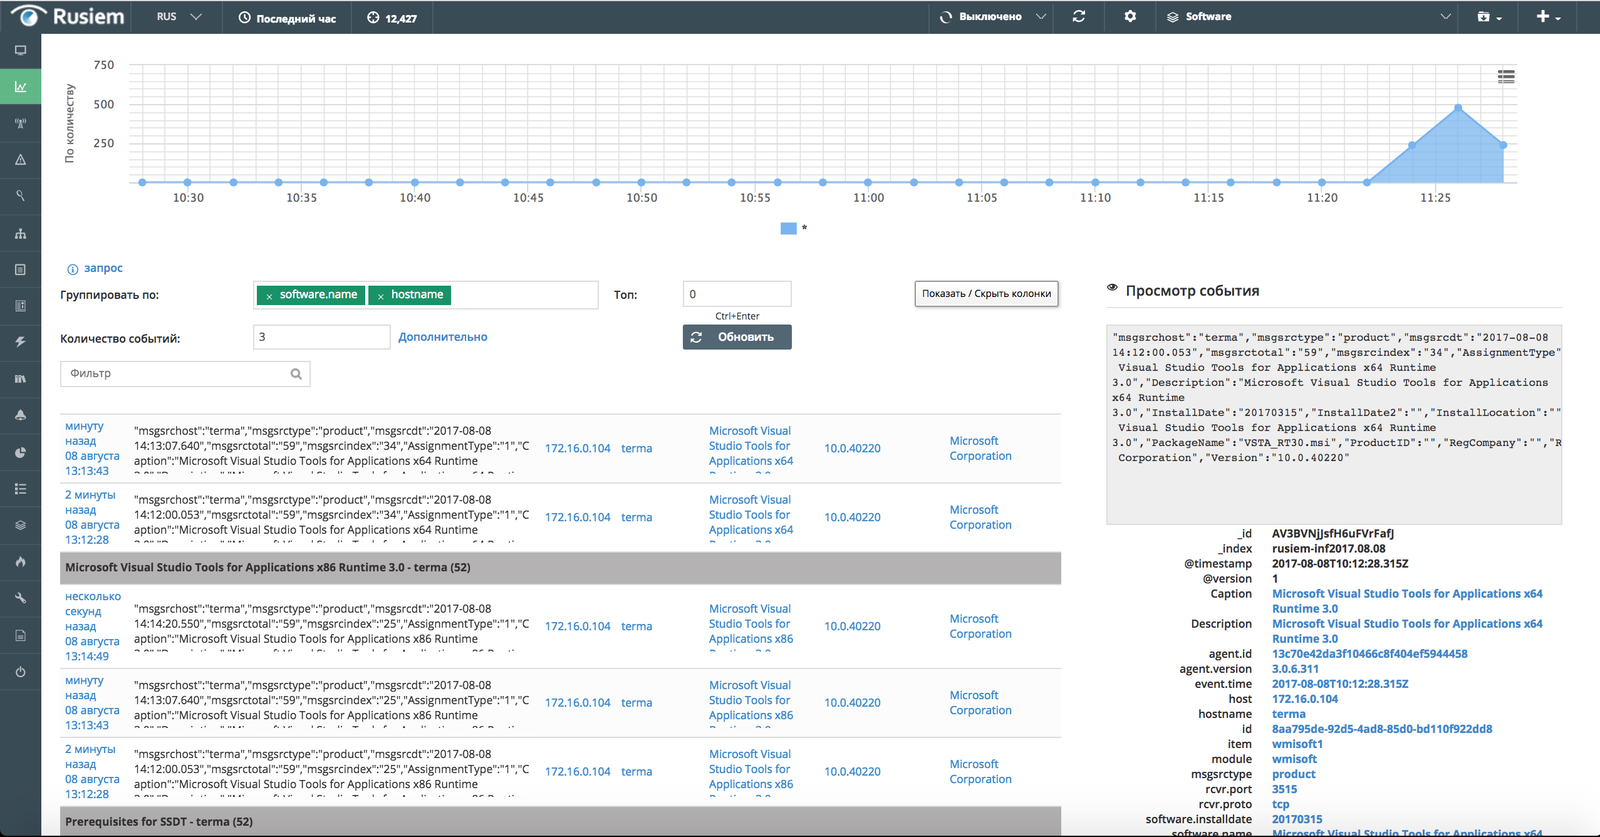Click the magnifier icon in Фильтр field

[x=296, y=374]
